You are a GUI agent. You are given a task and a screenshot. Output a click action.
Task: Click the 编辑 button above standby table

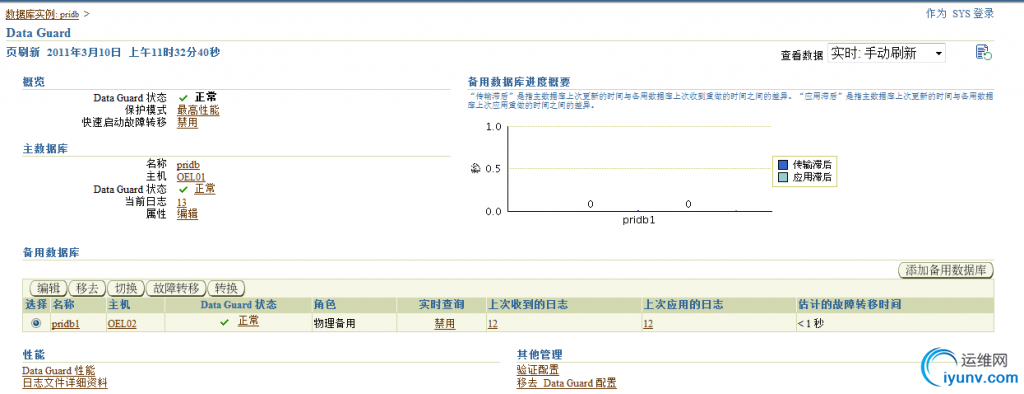49,288
